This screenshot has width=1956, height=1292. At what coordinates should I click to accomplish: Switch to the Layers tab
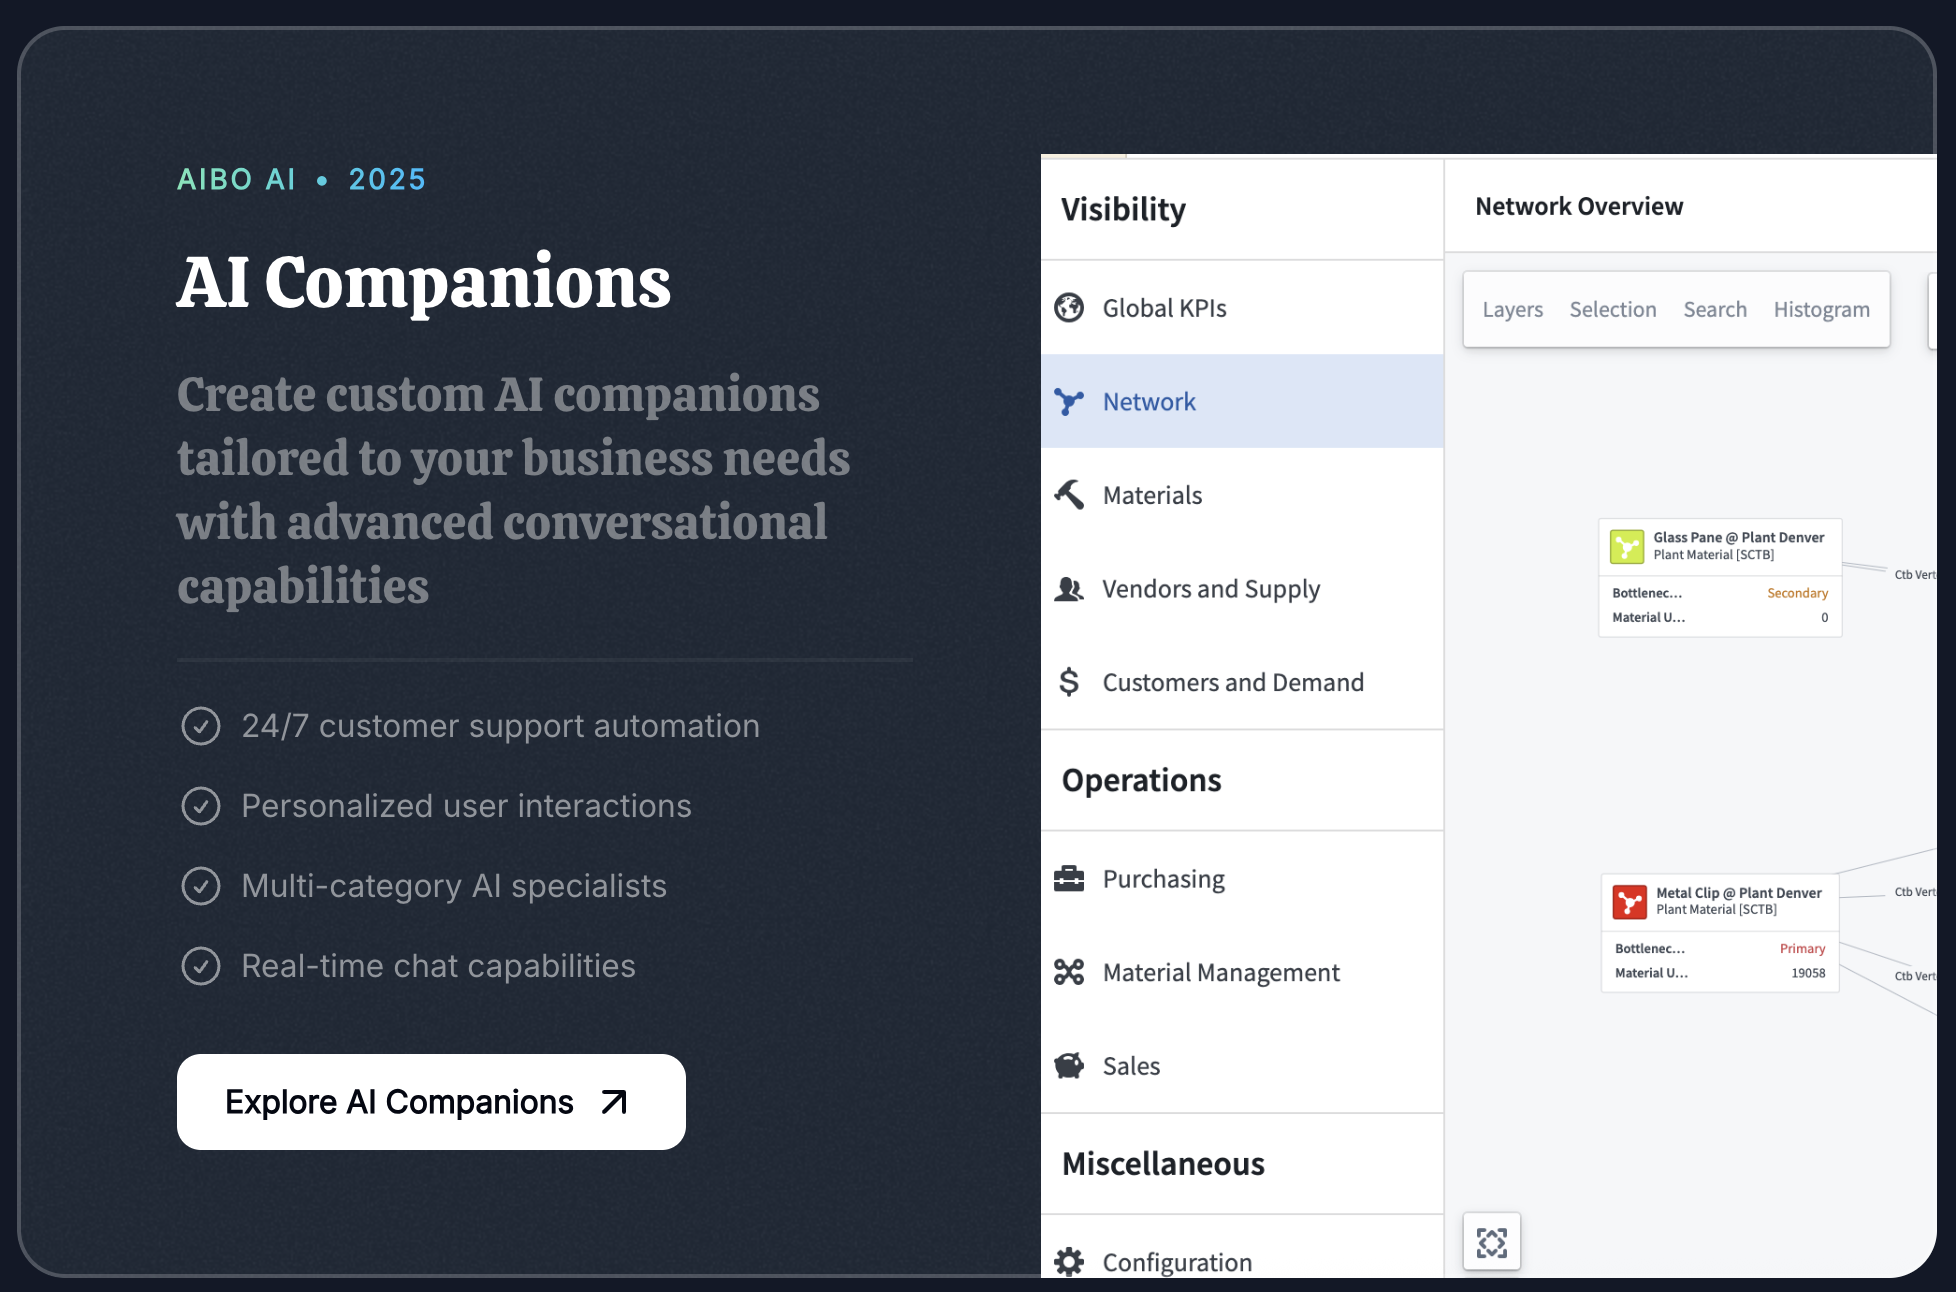pyautogui.click(x=1512, y=310)
